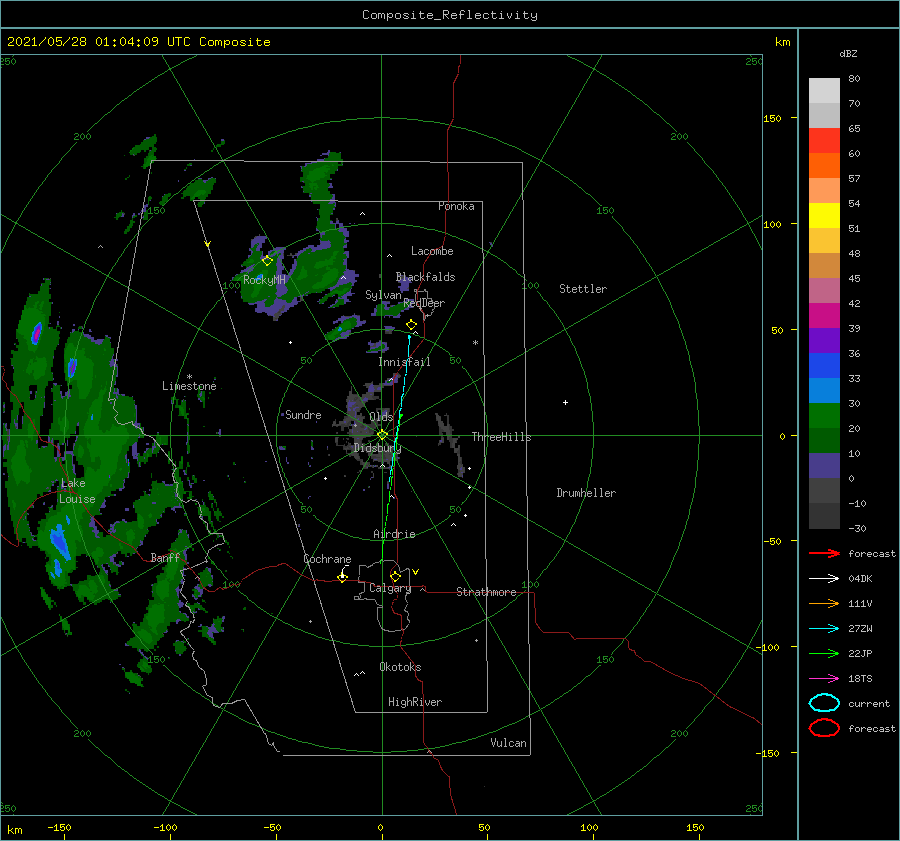Click the Cochrane label
The width and height of the screenshot is (900, 841).
[x=327, y=559]
